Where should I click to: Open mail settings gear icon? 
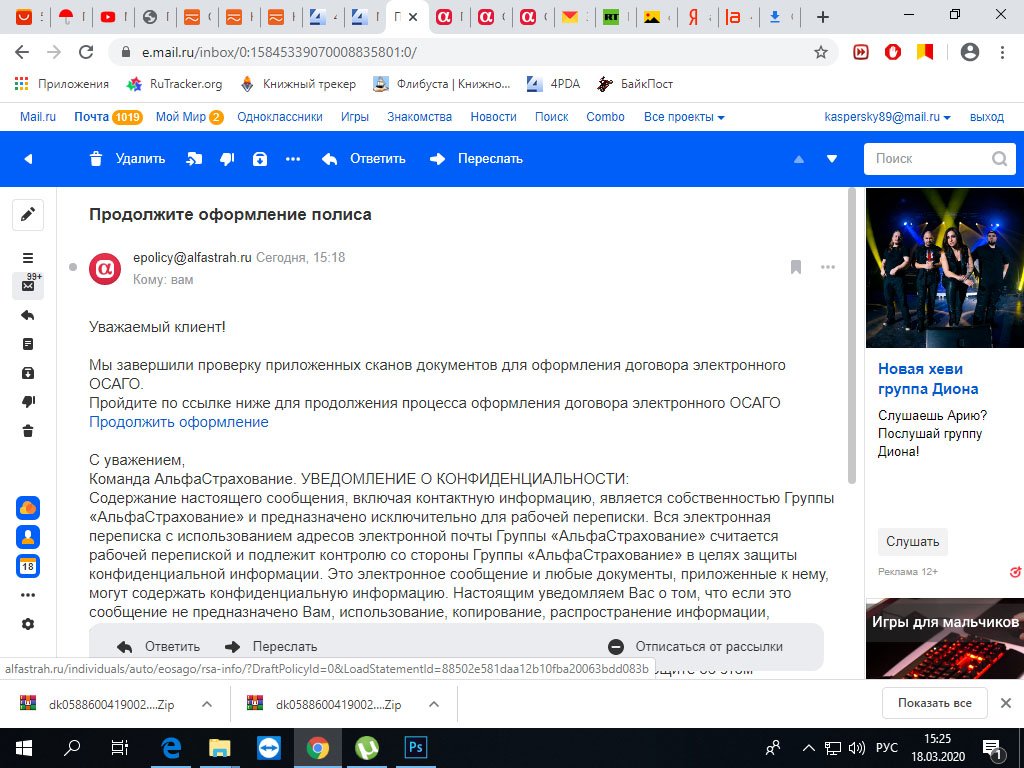click(x=28, y=624)
